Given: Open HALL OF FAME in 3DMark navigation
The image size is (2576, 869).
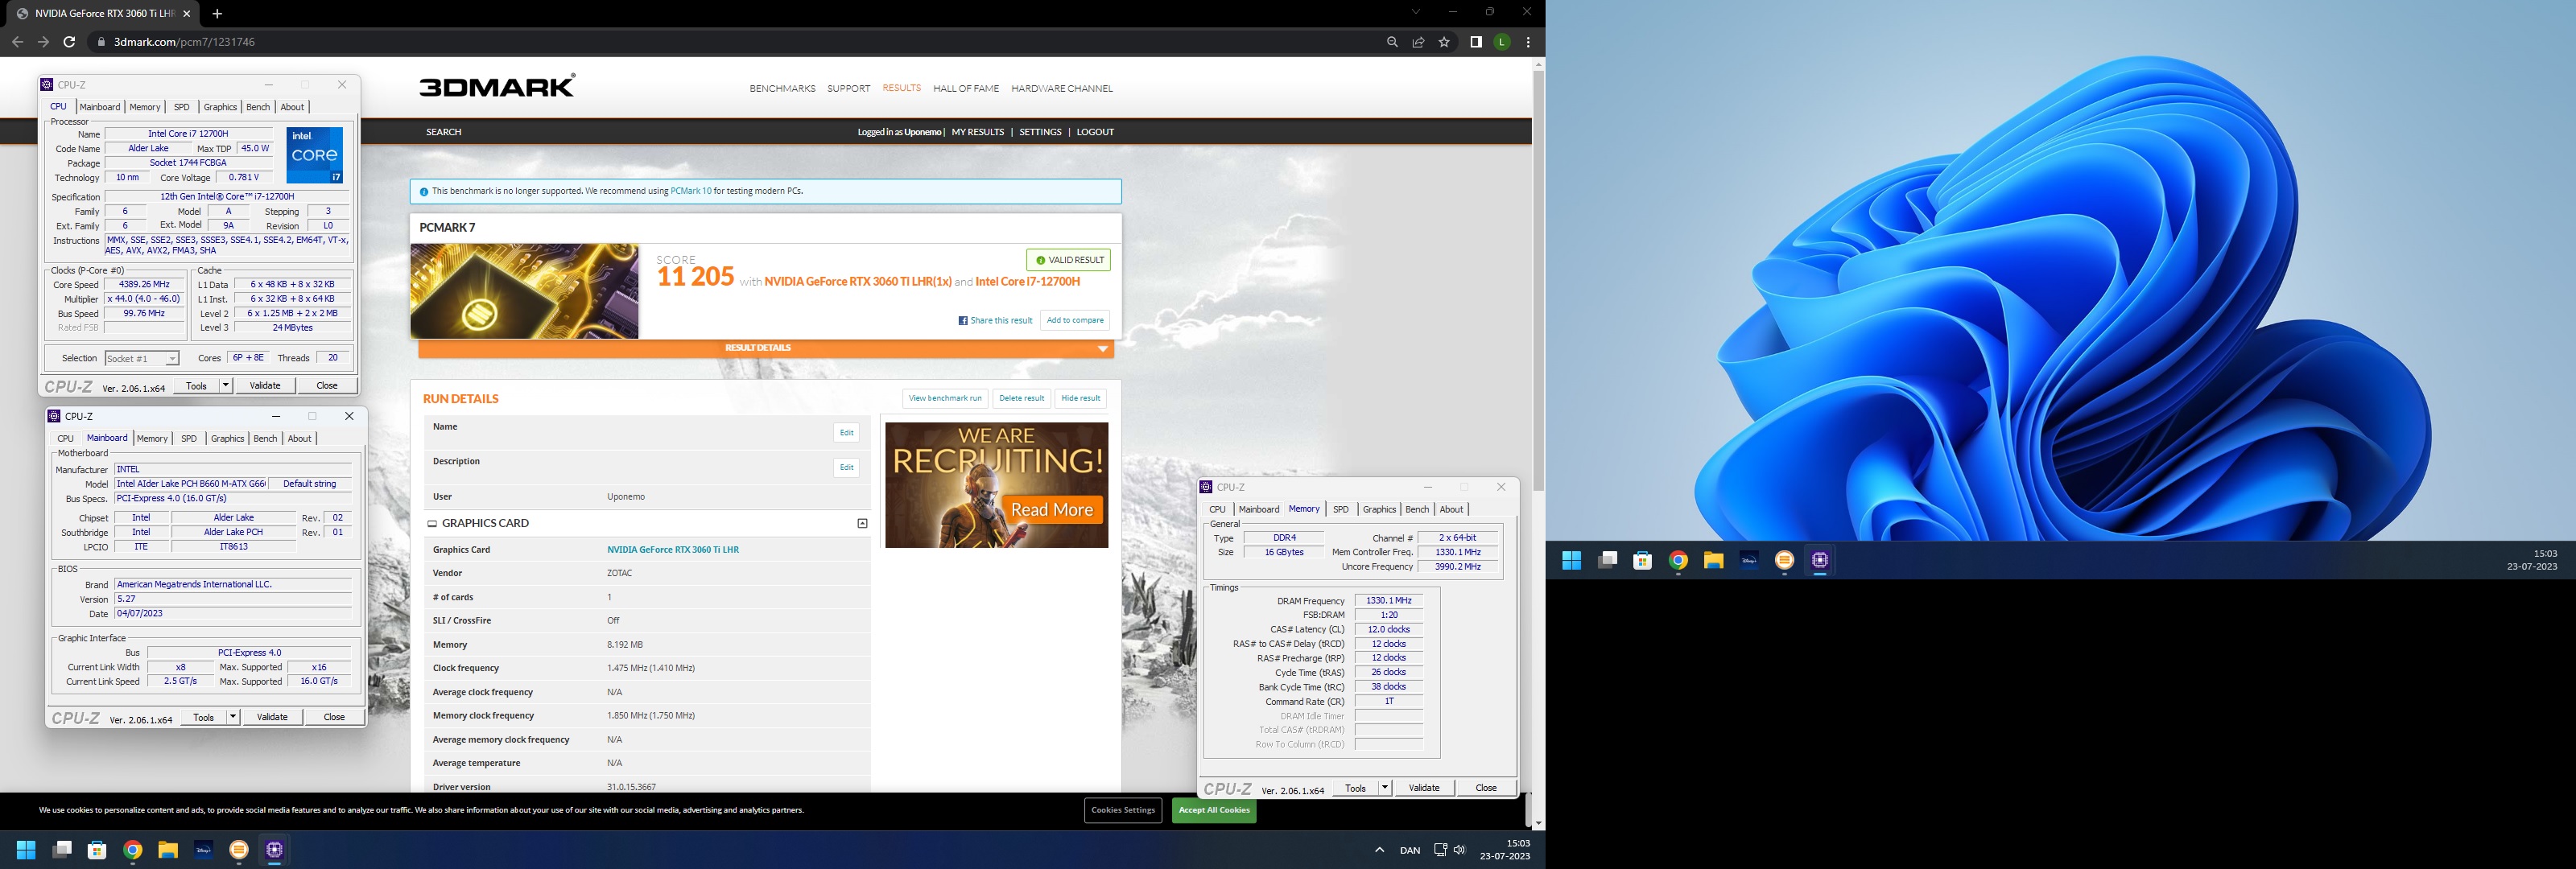Looking at the screenshot, I should tap(966, 89).
